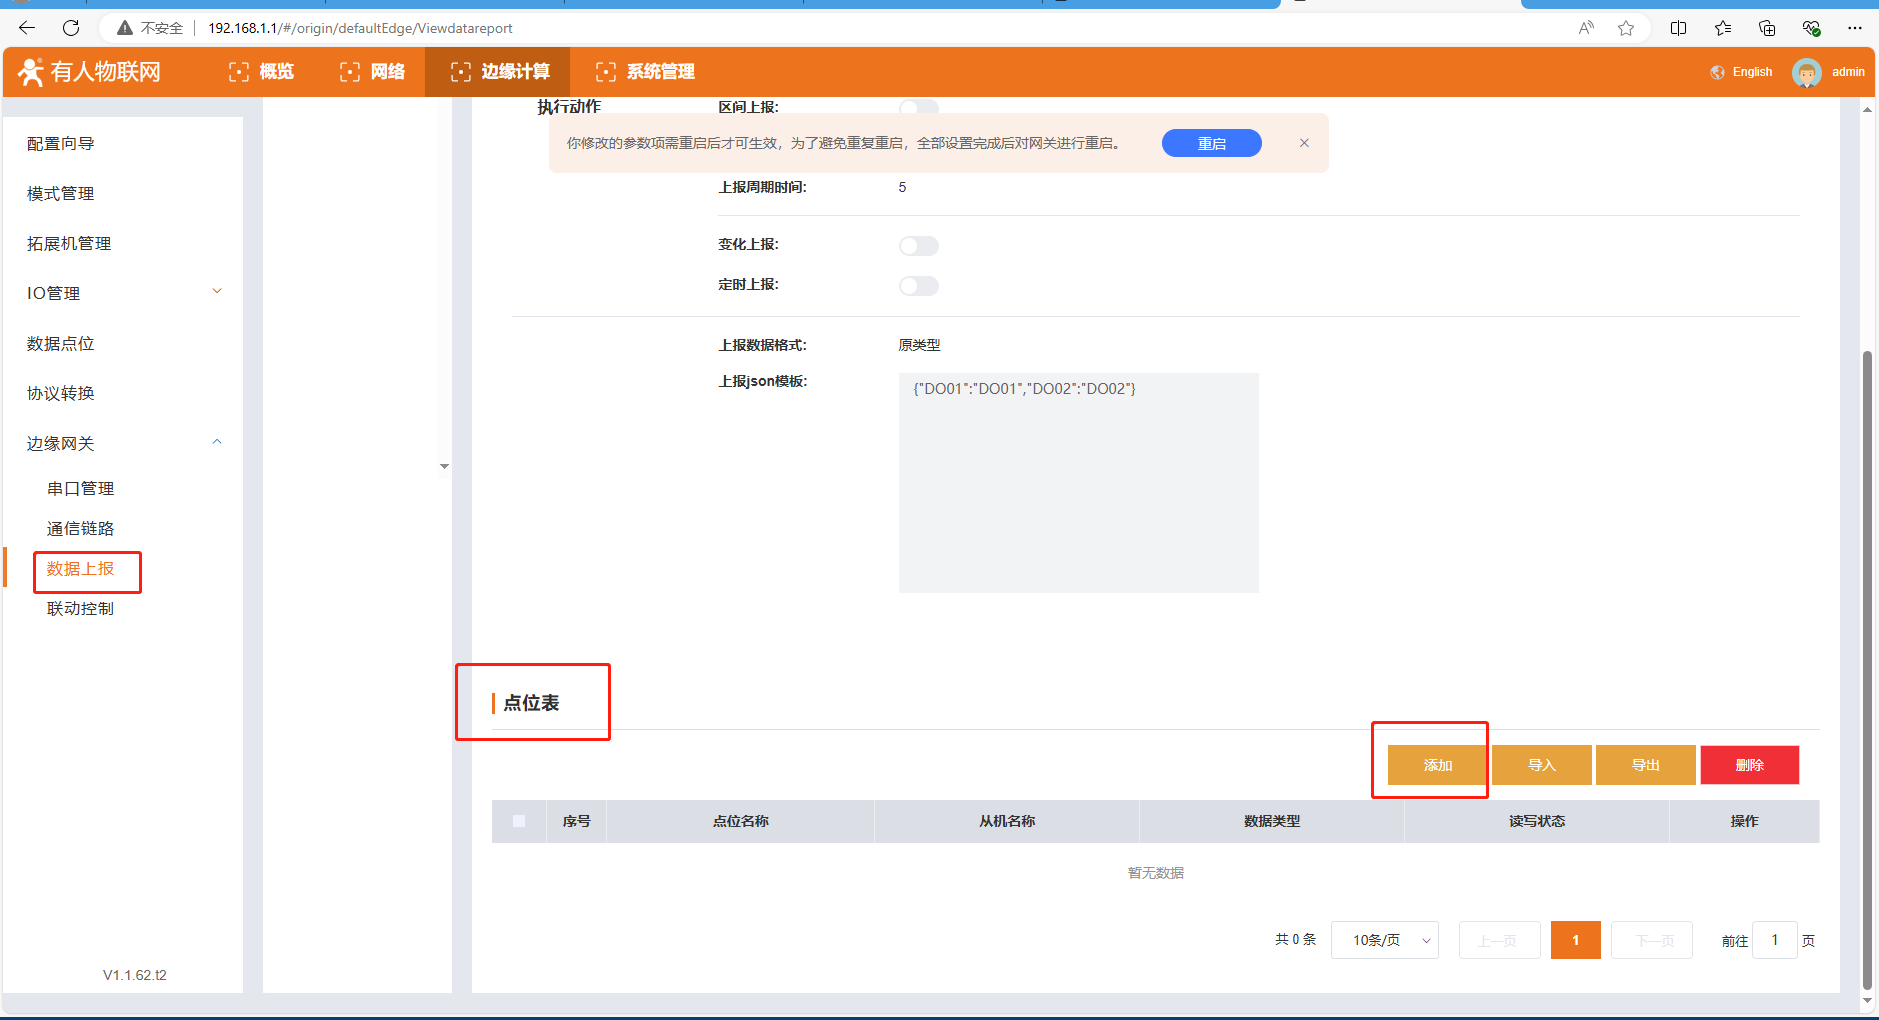
Task: Click the admin user avatar icon
Action: 1806,72
